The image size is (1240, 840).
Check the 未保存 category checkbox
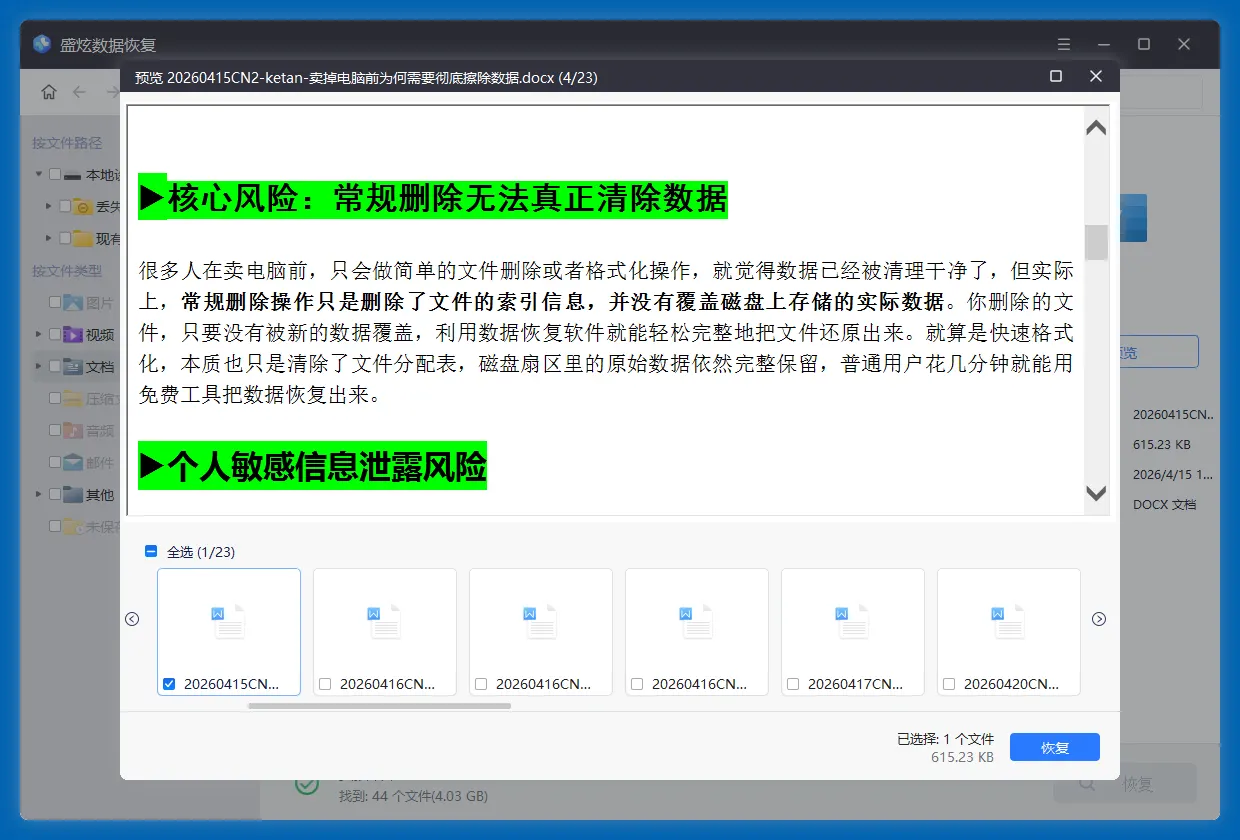tap(55, 526)
